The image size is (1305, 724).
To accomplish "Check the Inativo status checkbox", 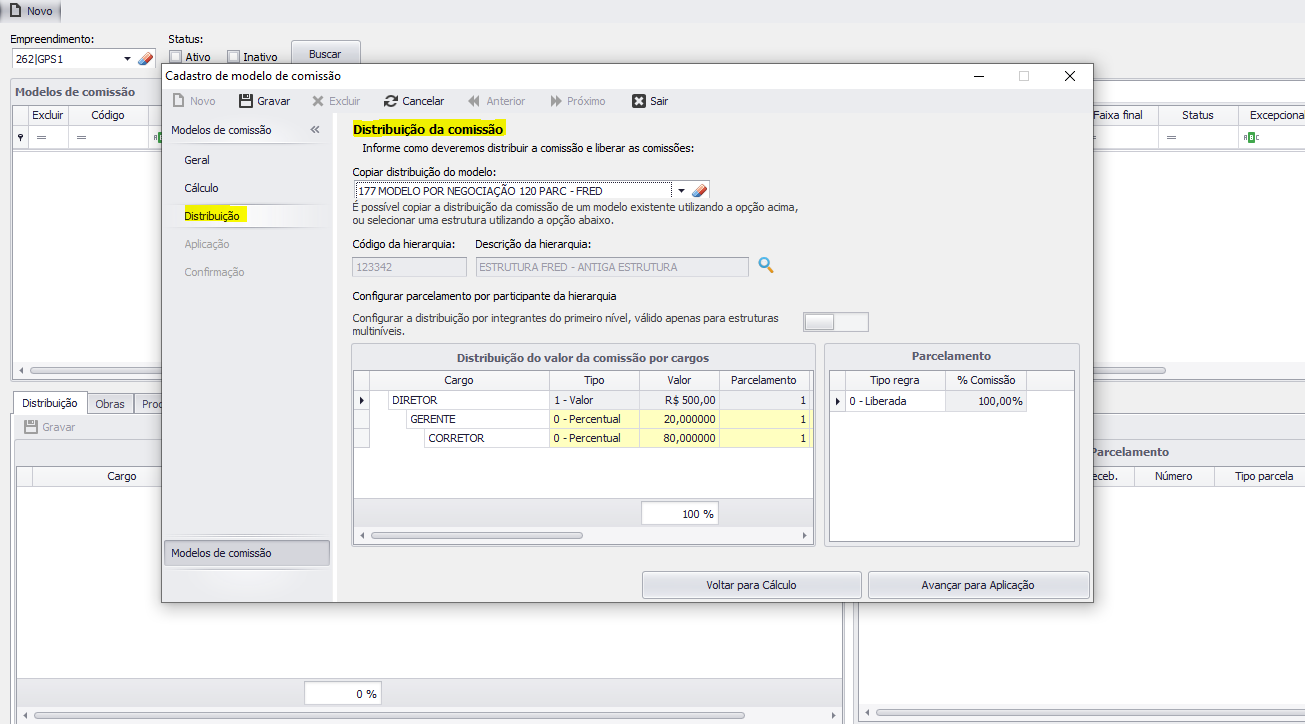I will (234, 57).
